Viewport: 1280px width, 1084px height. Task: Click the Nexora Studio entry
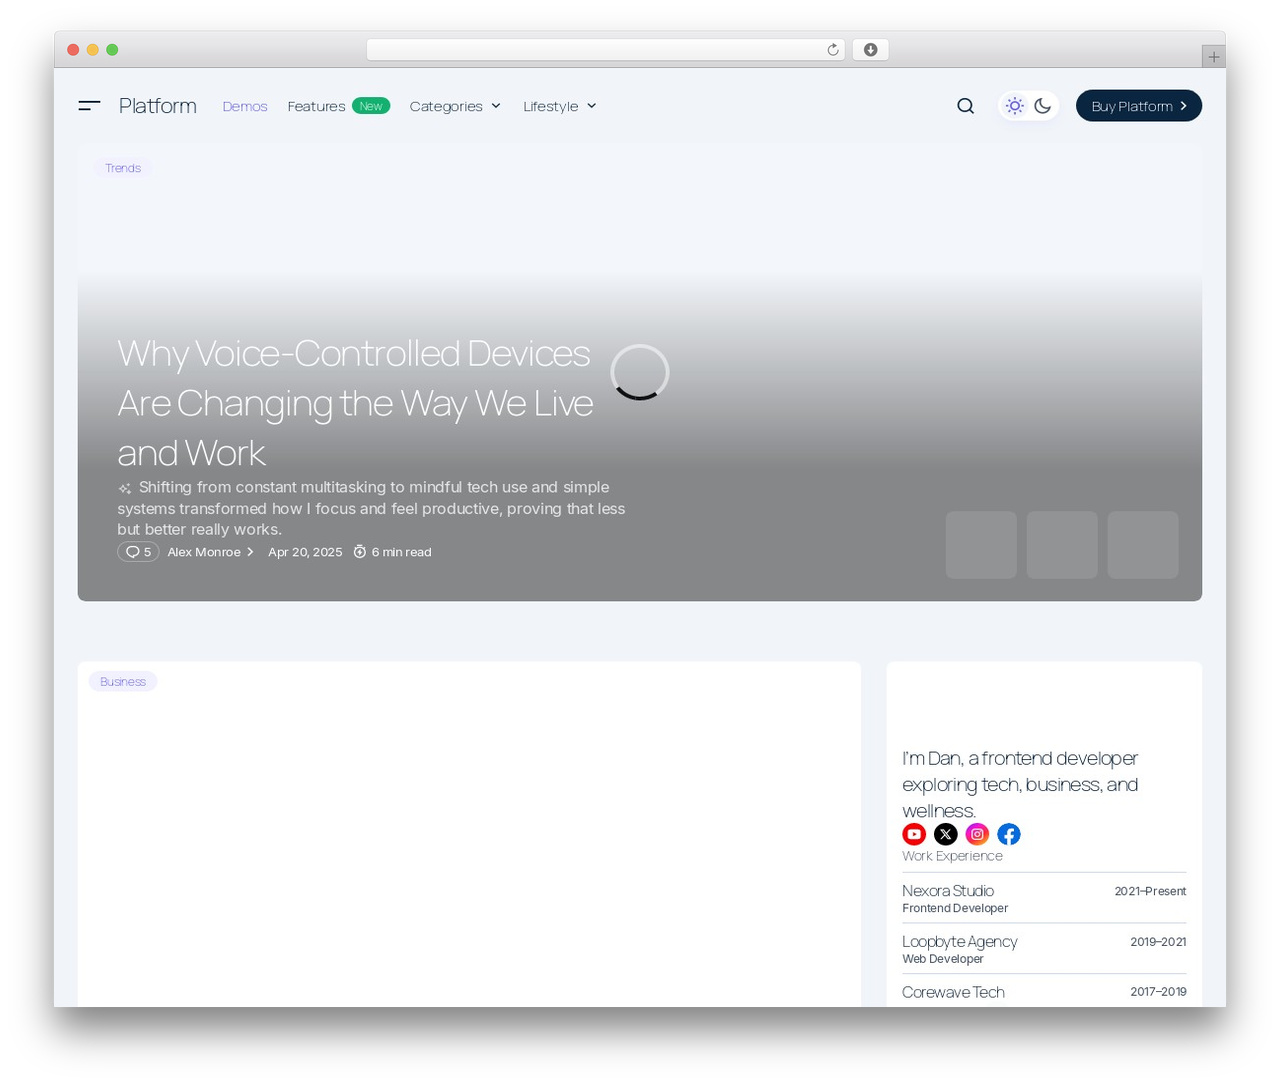1044,898
